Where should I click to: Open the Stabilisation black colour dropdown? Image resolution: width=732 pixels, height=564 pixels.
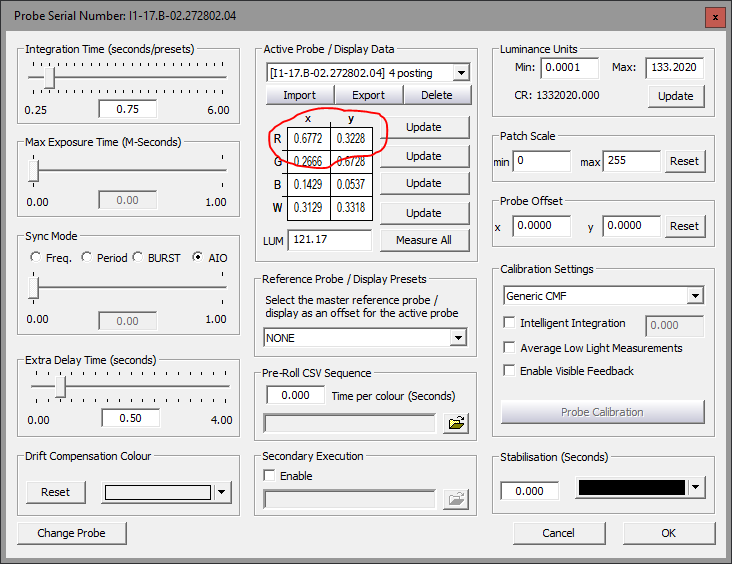tap(696, 487)
